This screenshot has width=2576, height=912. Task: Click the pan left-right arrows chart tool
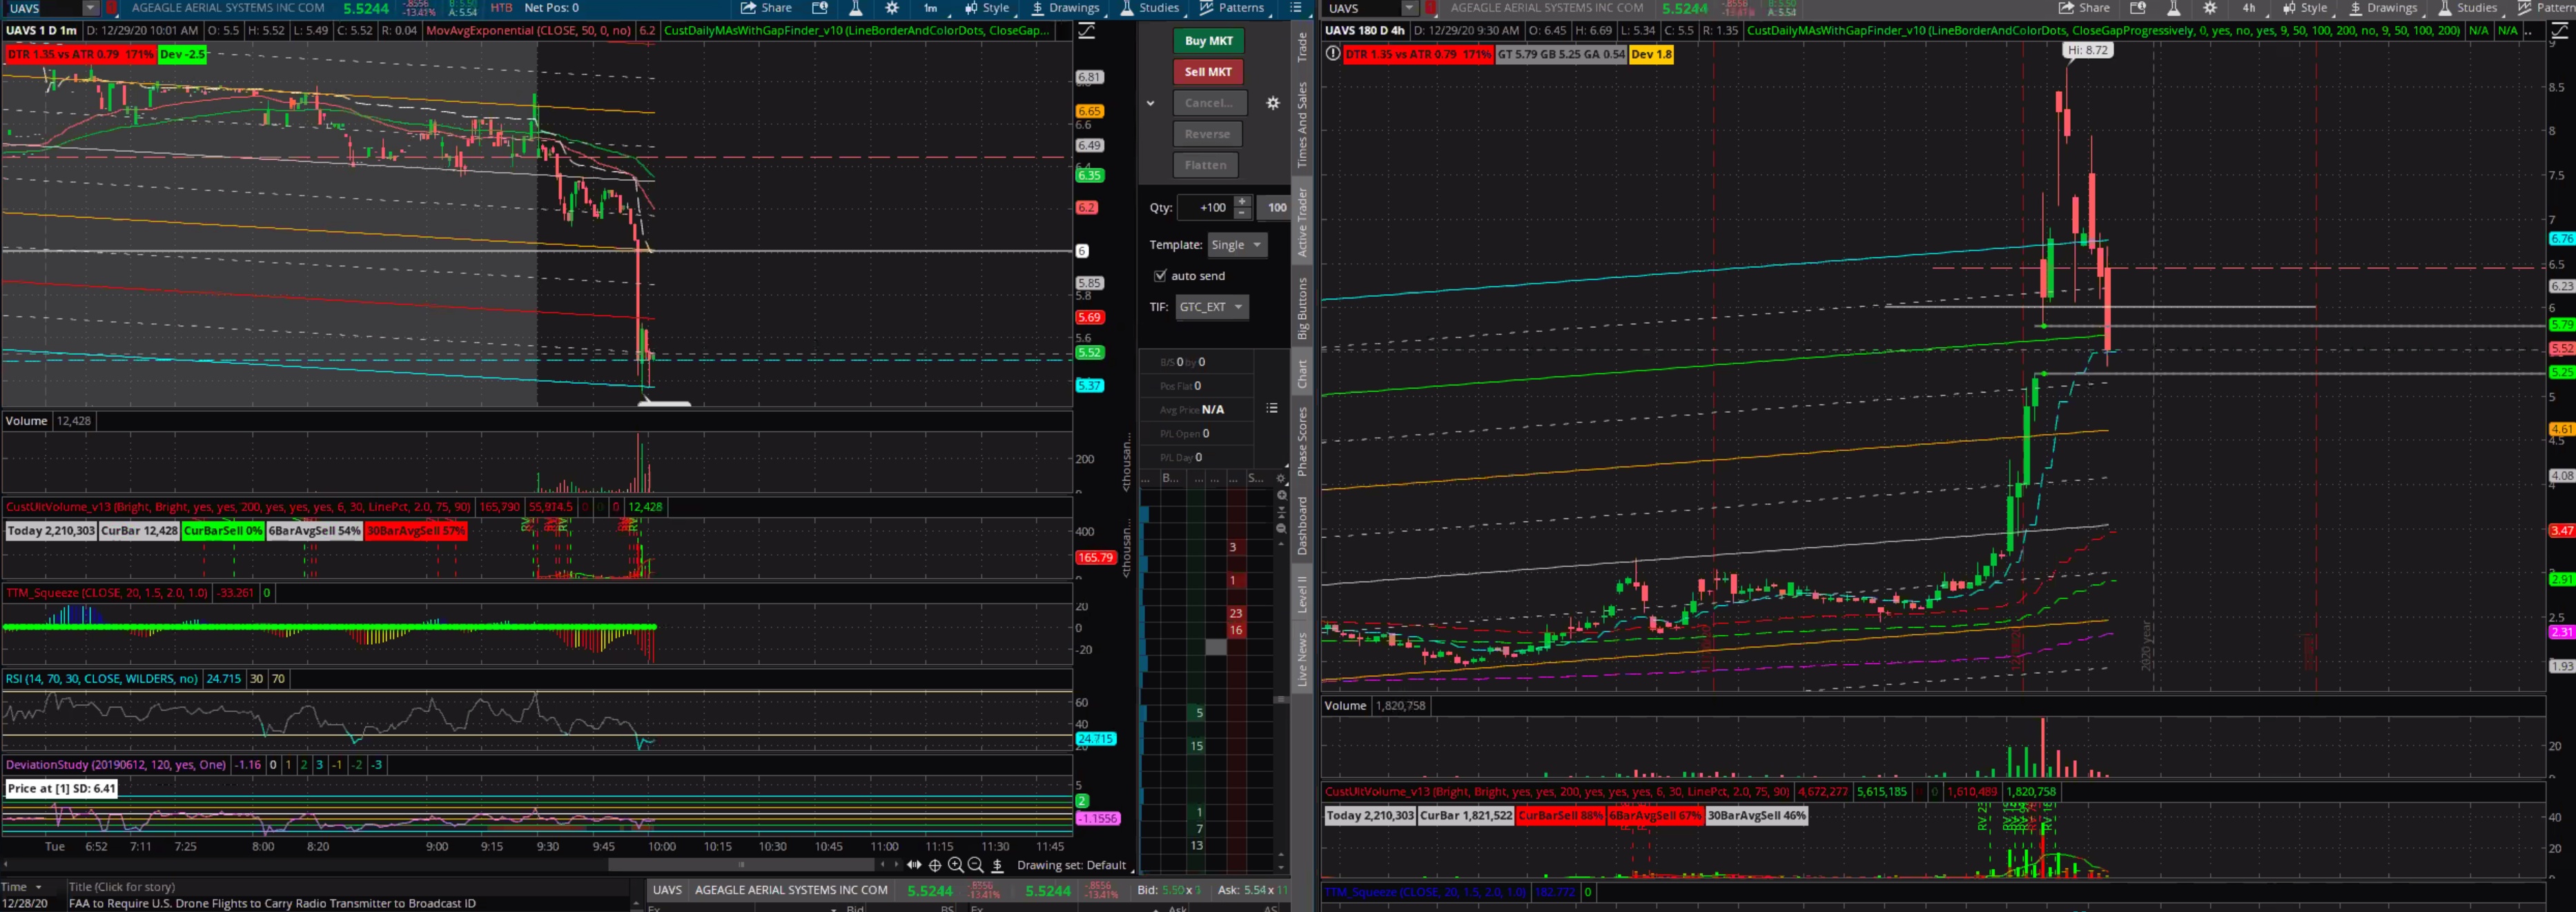(914, 865)
